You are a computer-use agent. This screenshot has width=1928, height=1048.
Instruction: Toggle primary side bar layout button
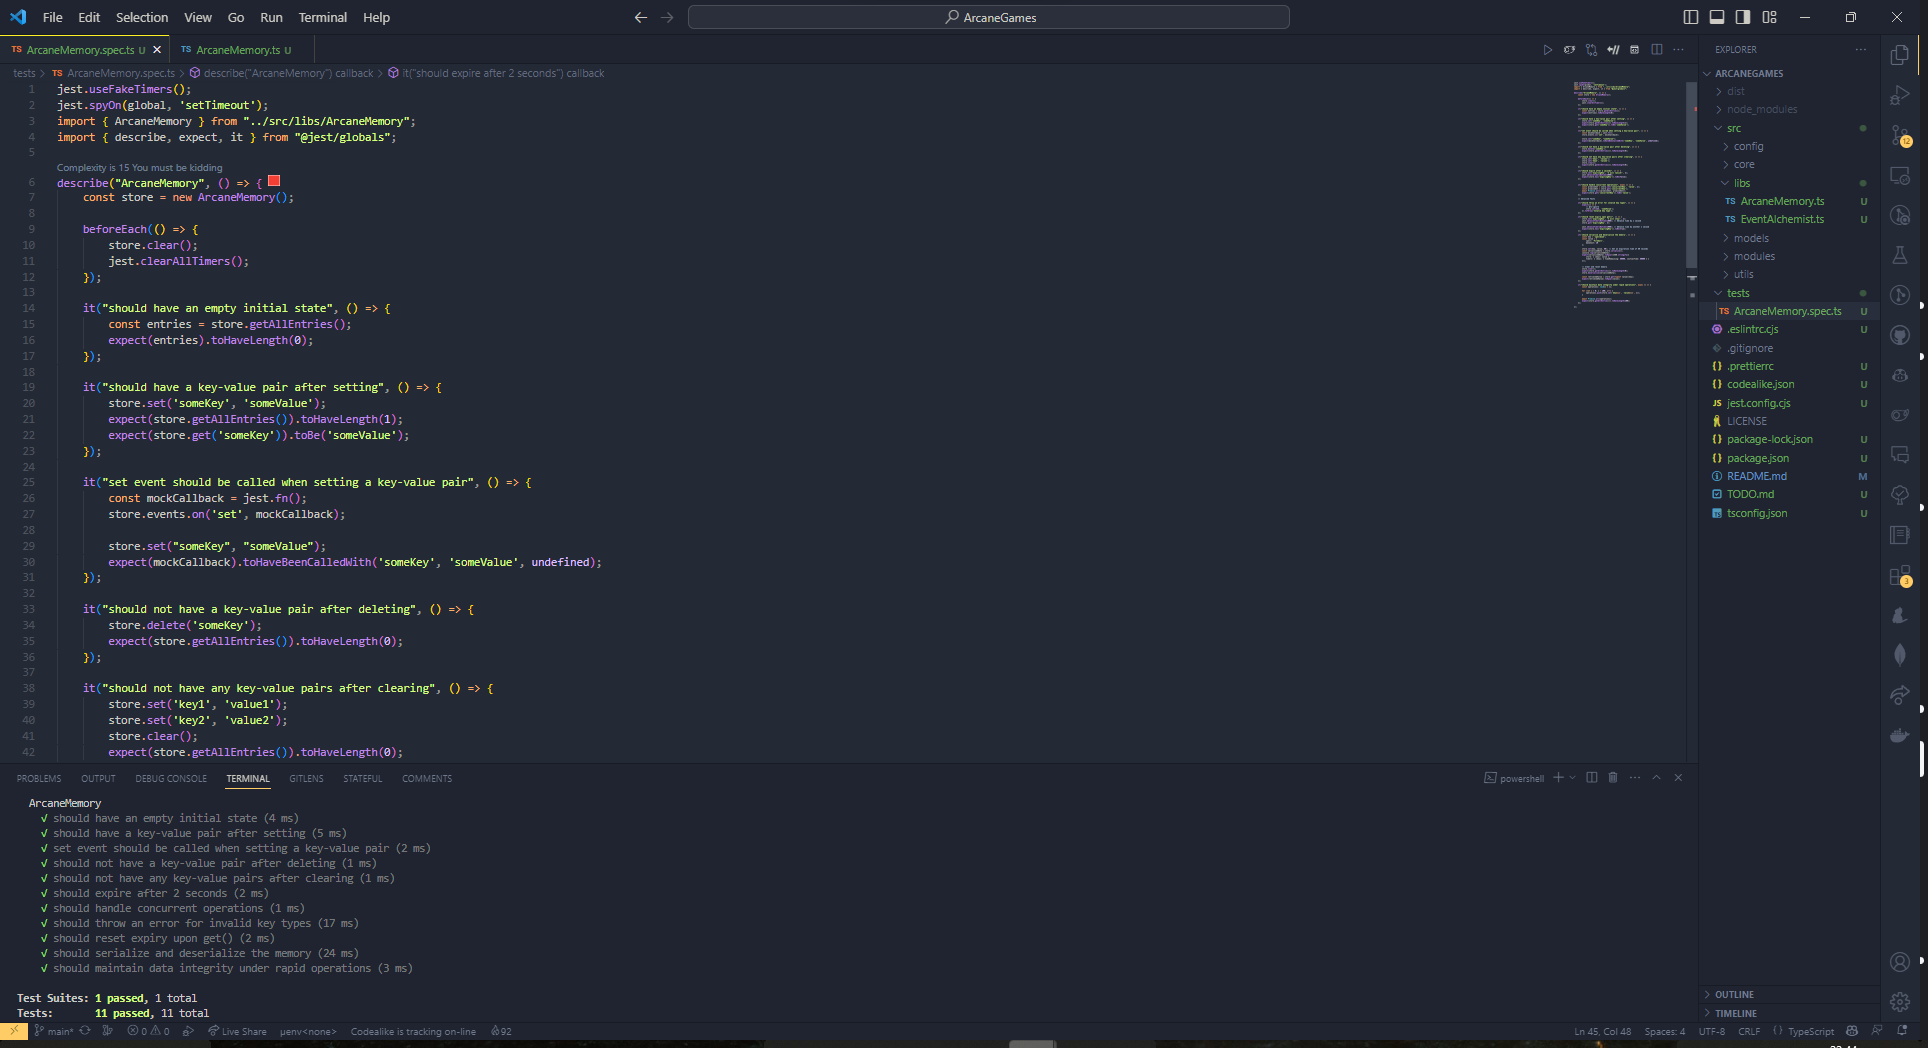click(1691, 17)
